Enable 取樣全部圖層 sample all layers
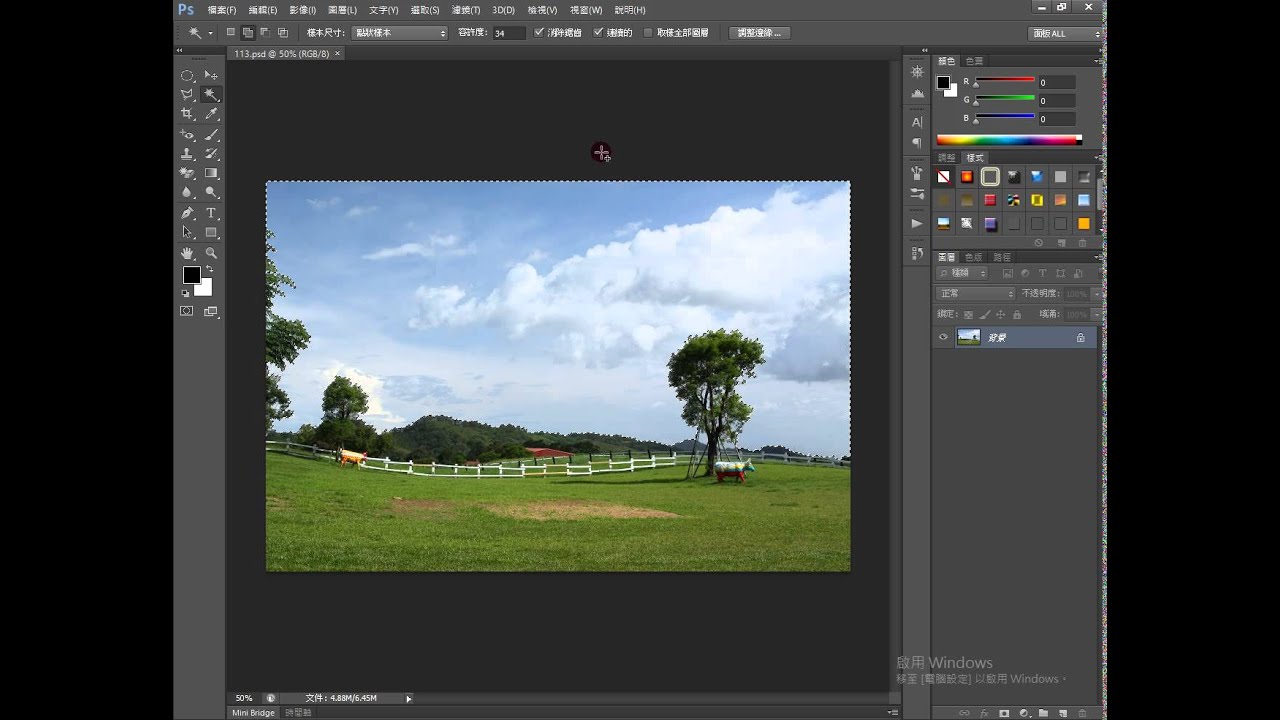This screenshot has width=1280, height=720. coord(648,33)
